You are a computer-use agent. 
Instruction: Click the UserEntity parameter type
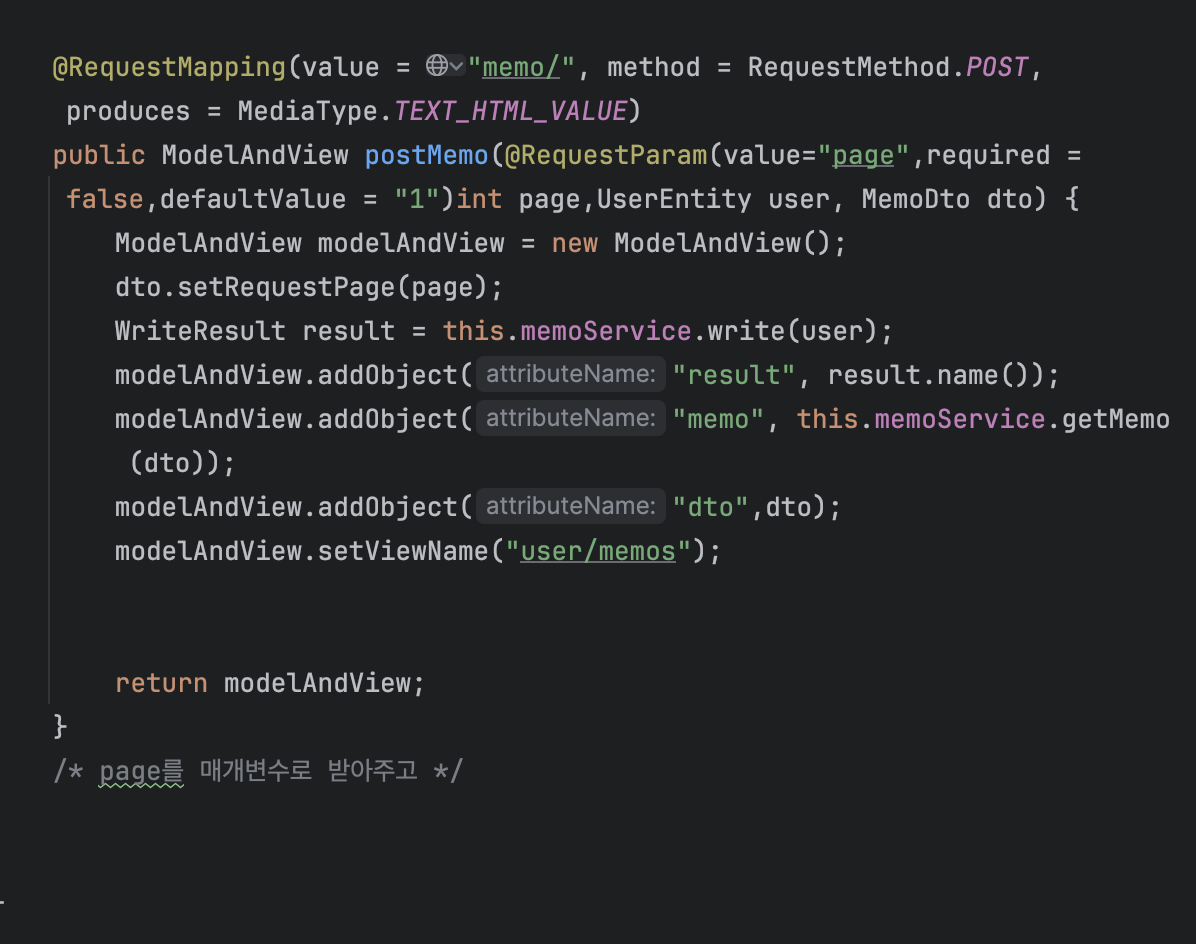click(674, 199)
